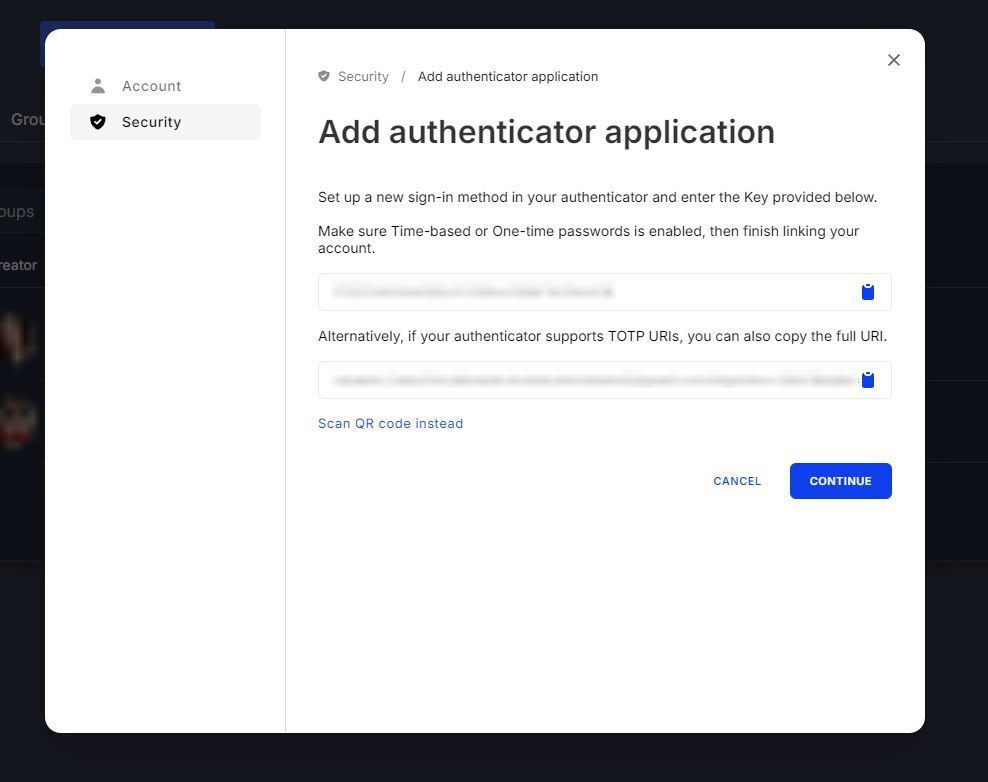Copy the full TOTP URI to clipboard
The height and width of the screenshot is (782, 988).
click(x=868, y=380)
